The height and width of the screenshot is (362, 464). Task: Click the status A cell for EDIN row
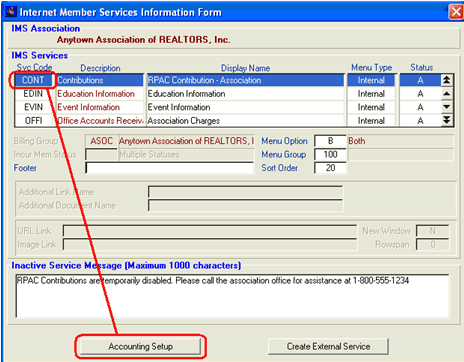pyautogui.click(x=420, y=94)
